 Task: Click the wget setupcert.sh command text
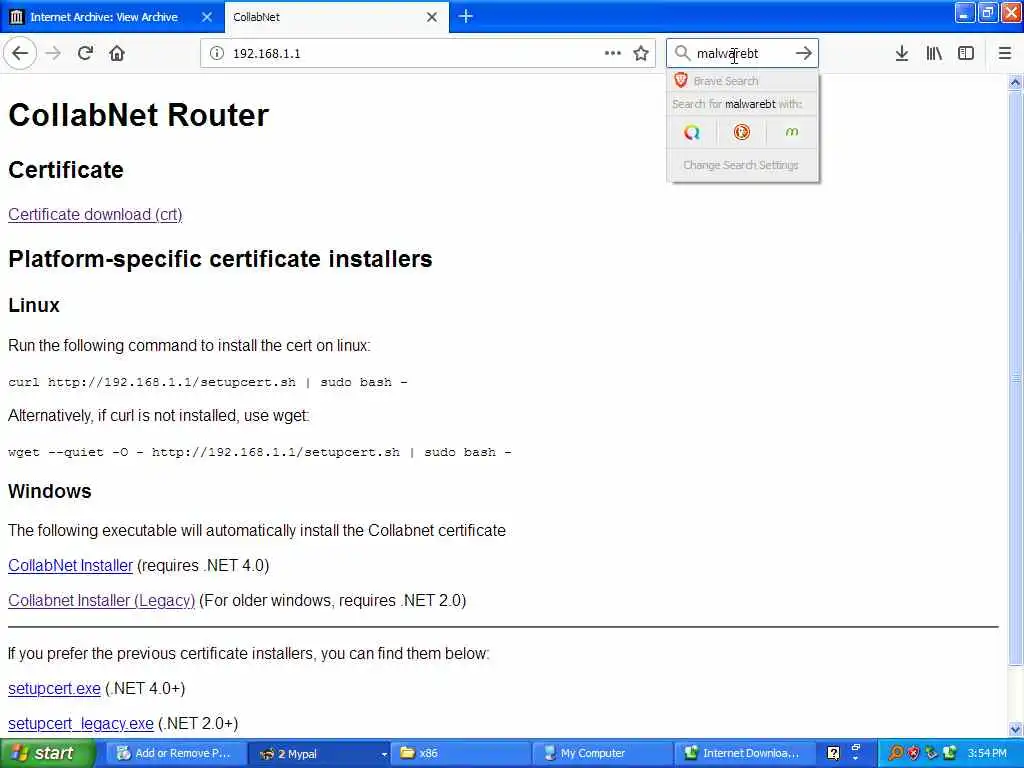(260, 452)
